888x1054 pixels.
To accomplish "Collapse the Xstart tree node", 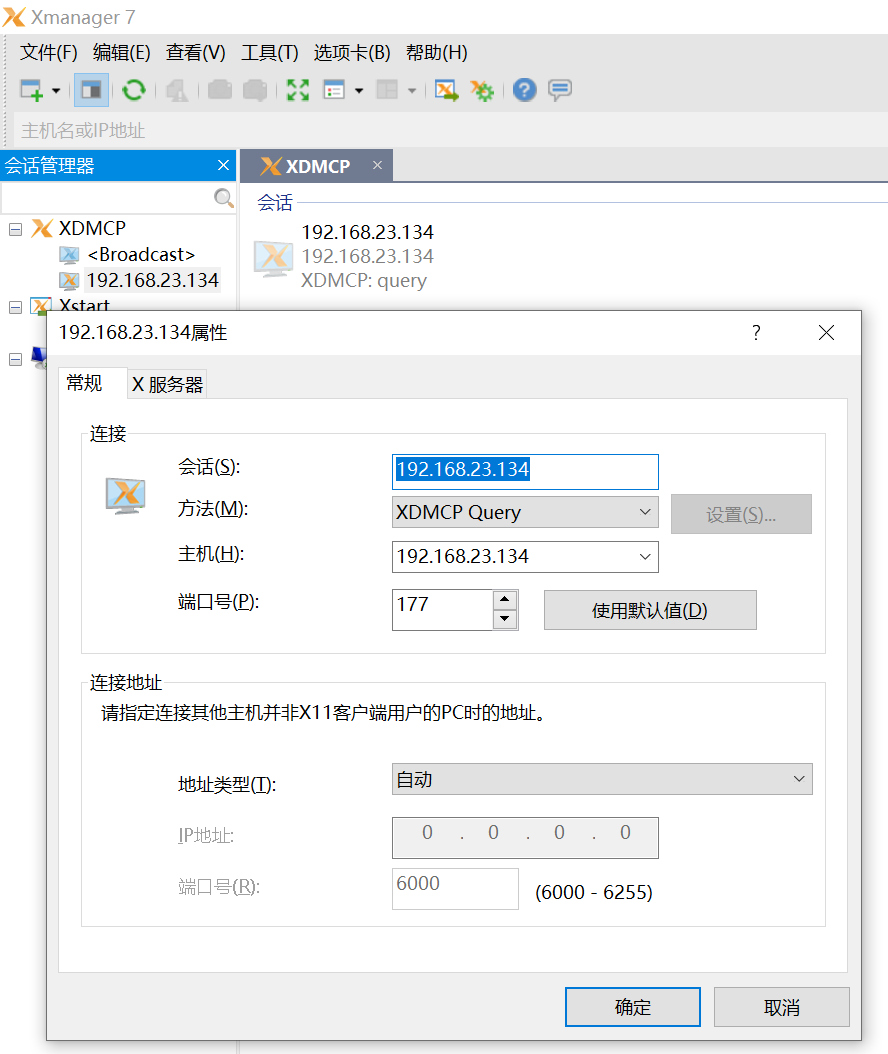I will (15, 307).
